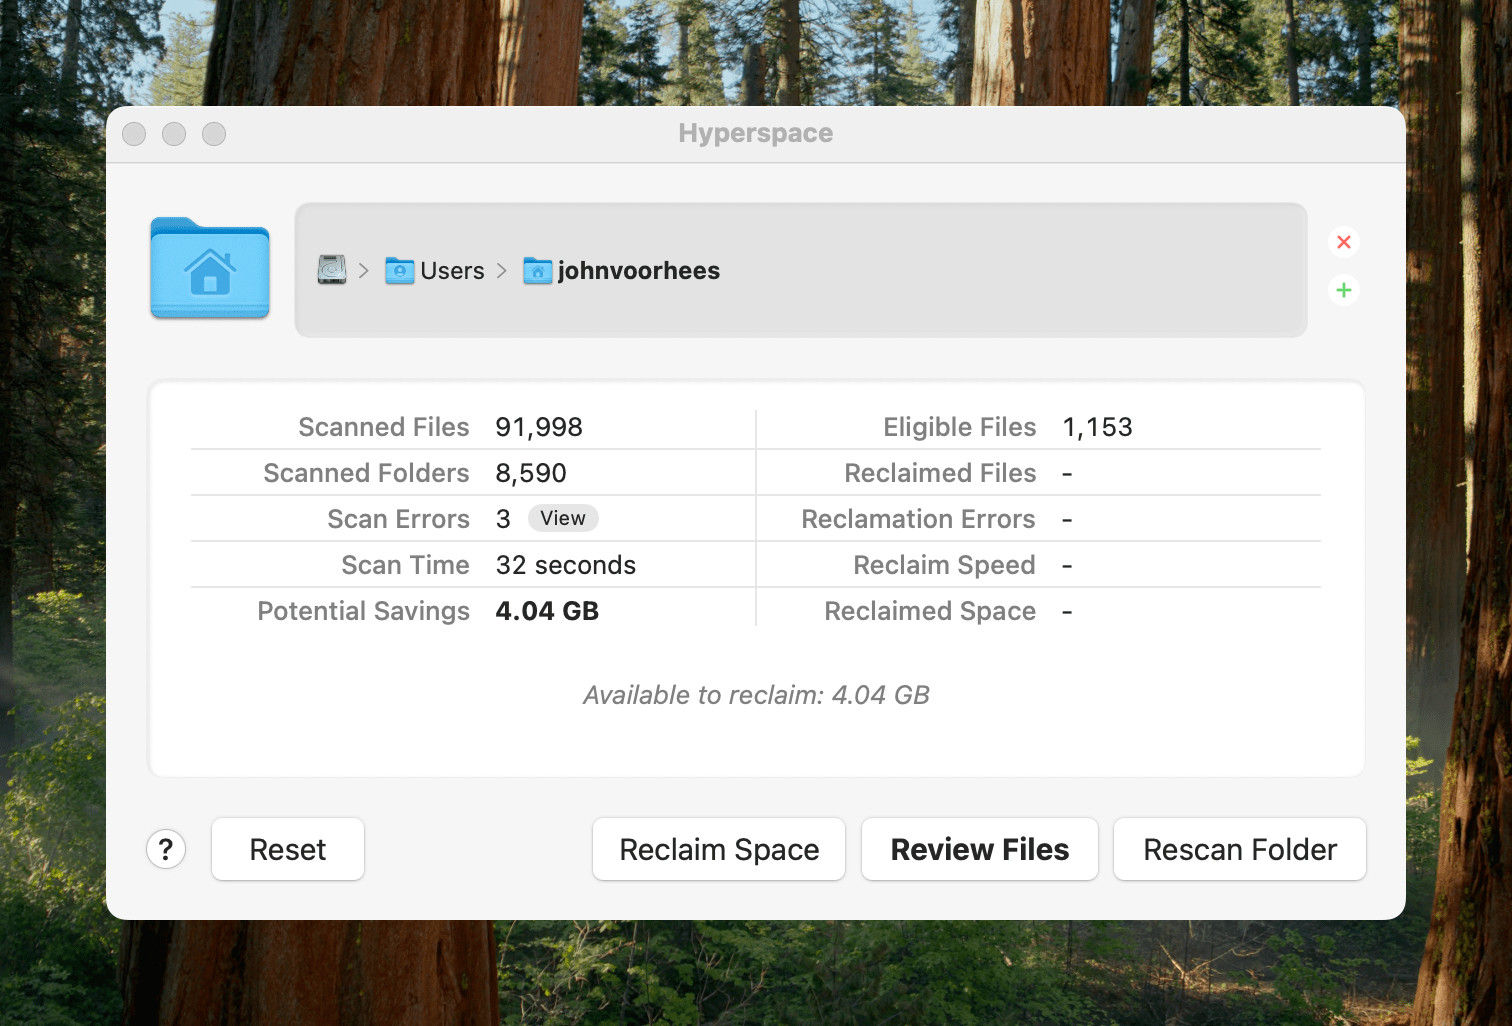Select the disk drive icon in breadcrumb
This screenshot has height=1026, width=1512.
point(330,270)
